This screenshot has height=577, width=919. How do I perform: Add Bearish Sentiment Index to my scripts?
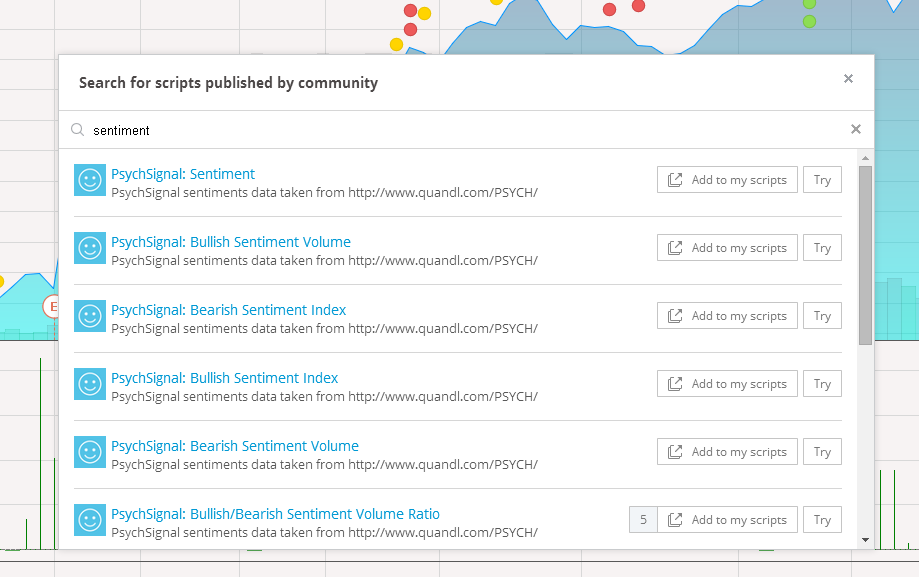[x=727, y=316]
